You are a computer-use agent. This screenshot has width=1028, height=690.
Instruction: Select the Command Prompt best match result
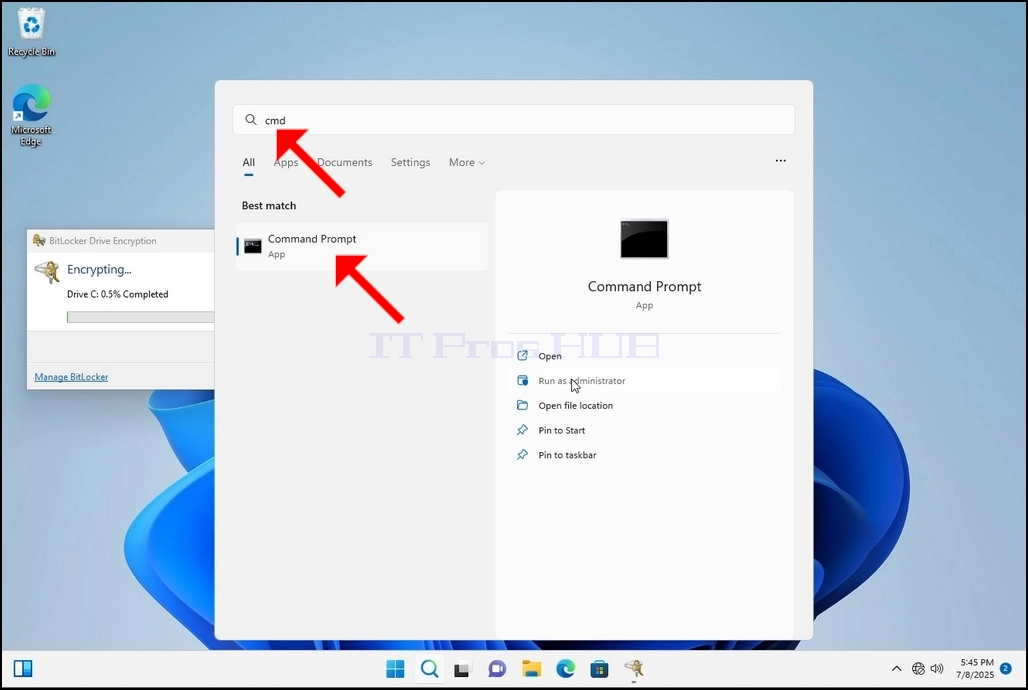(362, 246)
